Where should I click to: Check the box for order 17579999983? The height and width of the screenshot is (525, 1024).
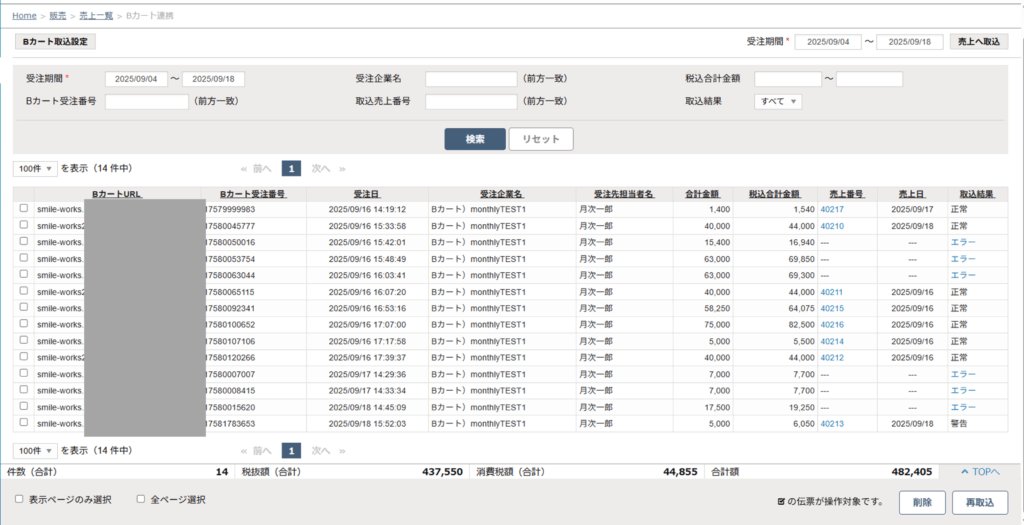point(24,209)
